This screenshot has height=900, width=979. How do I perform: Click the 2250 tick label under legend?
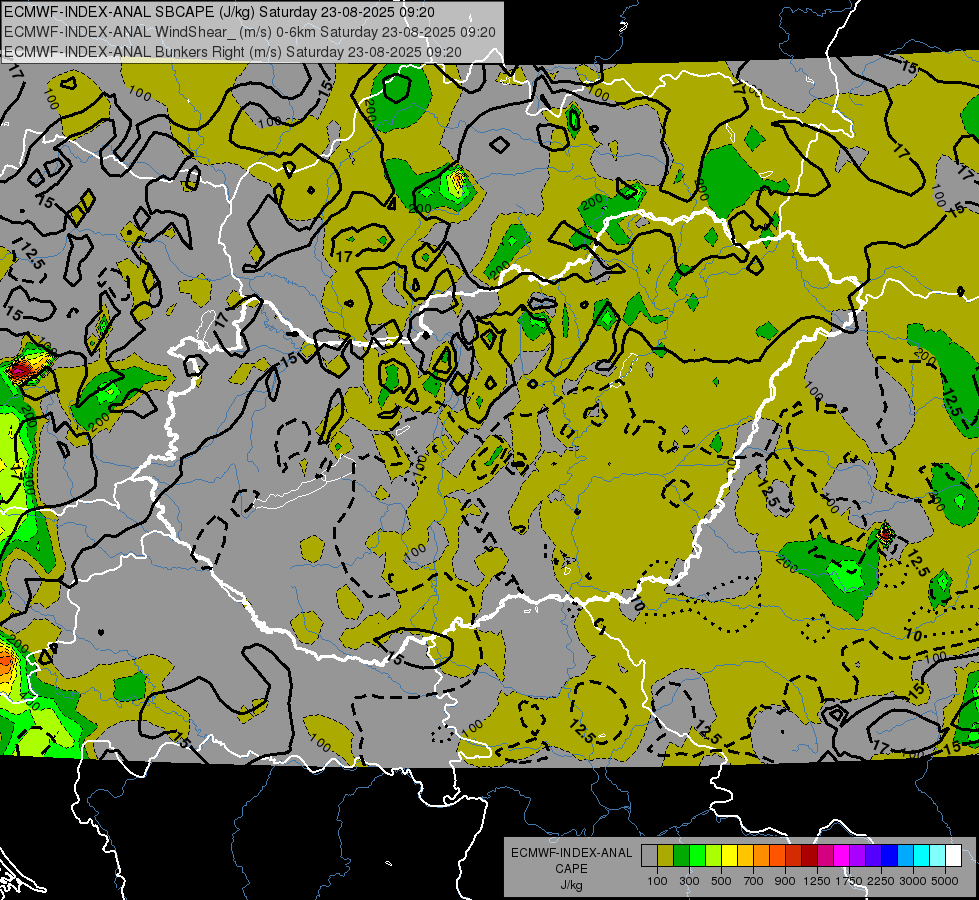[880, 881]
